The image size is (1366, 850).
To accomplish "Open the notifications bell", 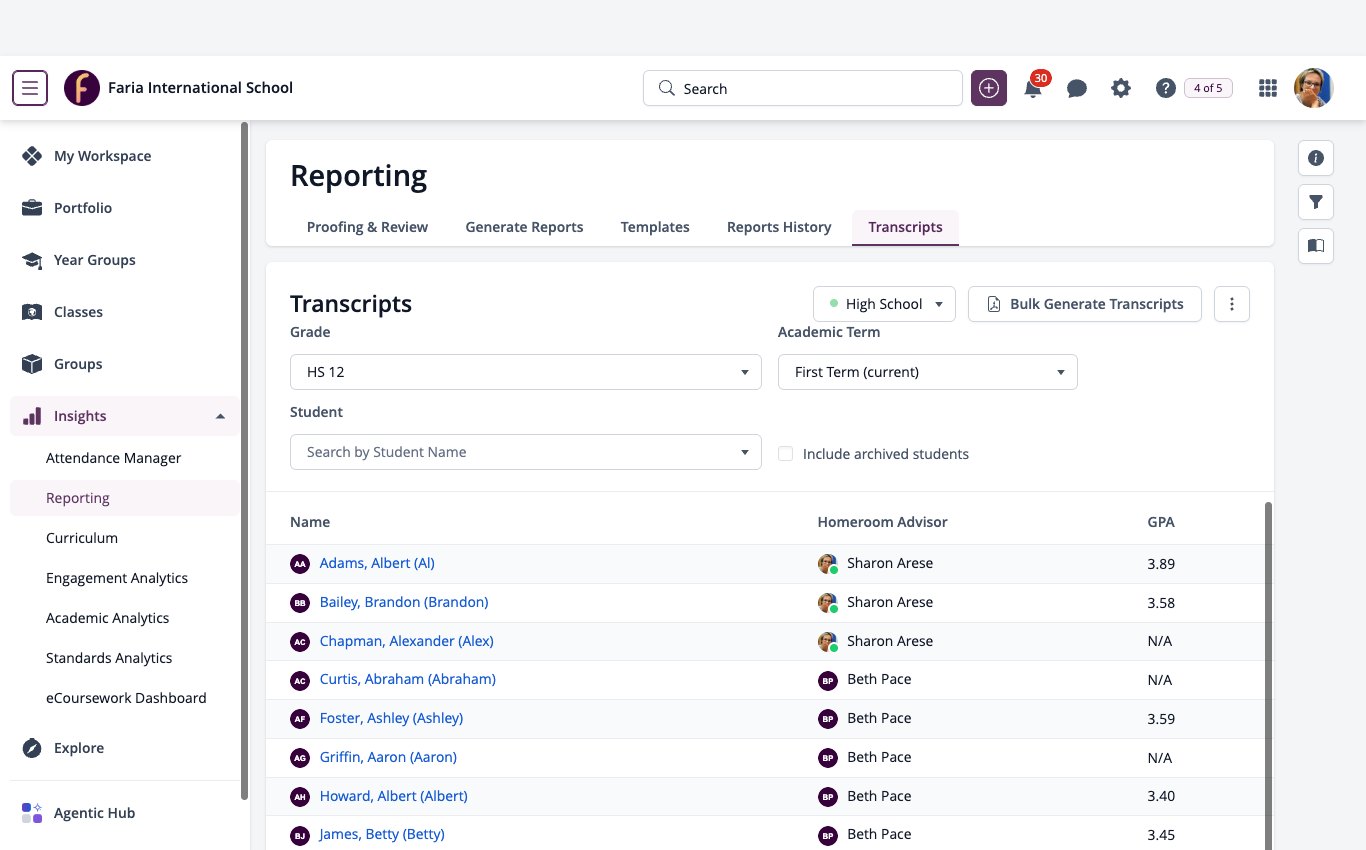I will [x=1033, y=88].
